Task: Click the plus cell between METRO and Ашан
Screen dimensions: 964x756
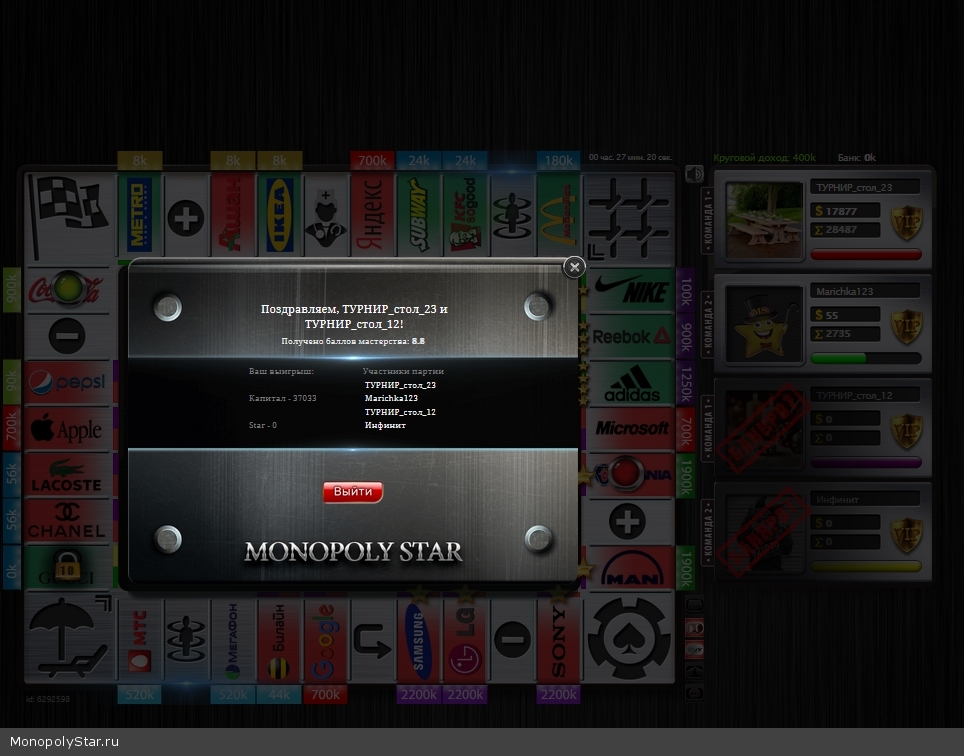Action: [186, 214]
